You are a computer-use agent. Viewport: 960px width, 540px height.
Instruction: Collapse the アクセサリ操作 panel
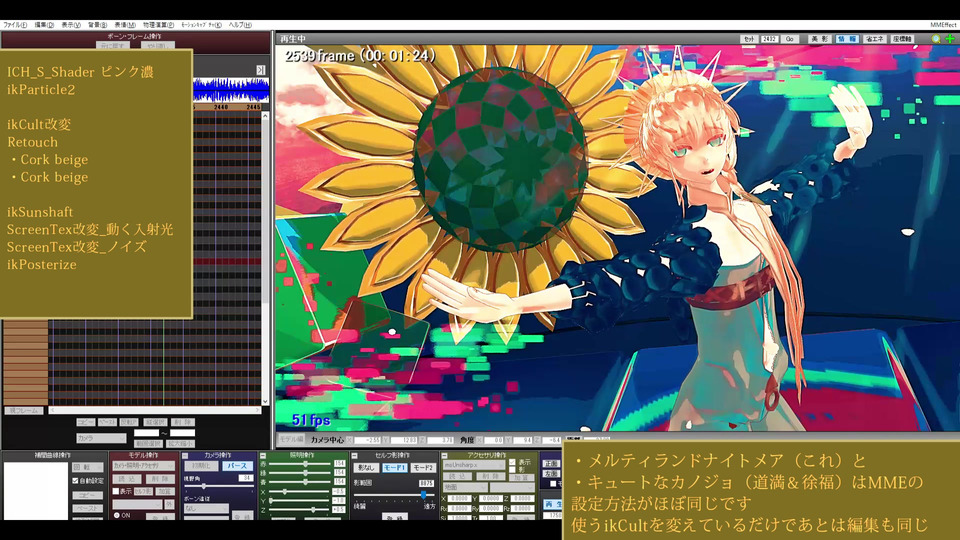point(444,456)
